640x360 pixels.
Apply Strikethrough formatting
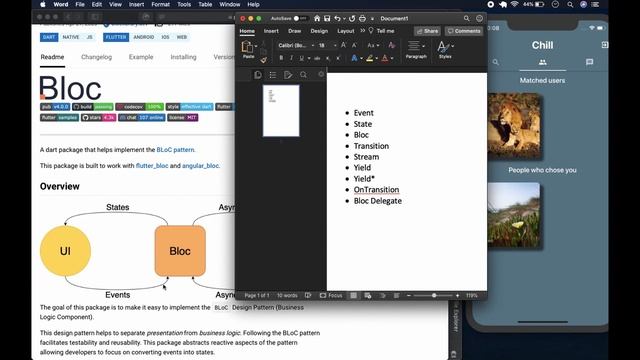point(317,58)
